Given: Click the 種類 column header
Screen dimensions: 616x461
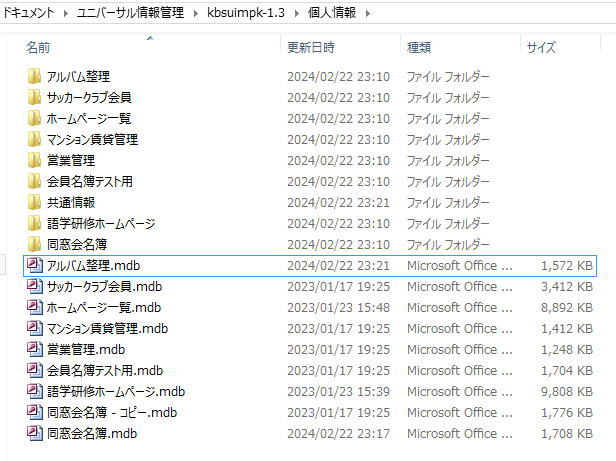Looking at the screenshot, I should [419, 48].
